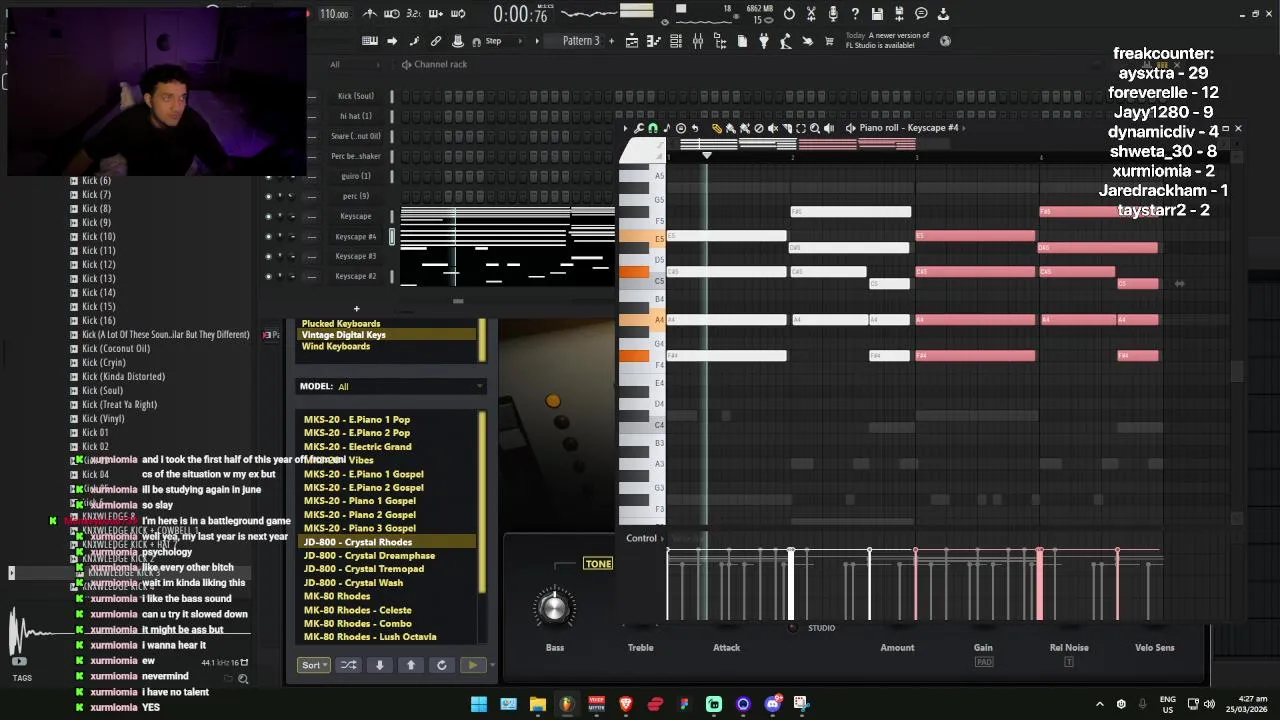Toggle the metronome icon in top toolbar
Image resolution: width=1280 pixels, height=720 pixels.
coord(370,14)
